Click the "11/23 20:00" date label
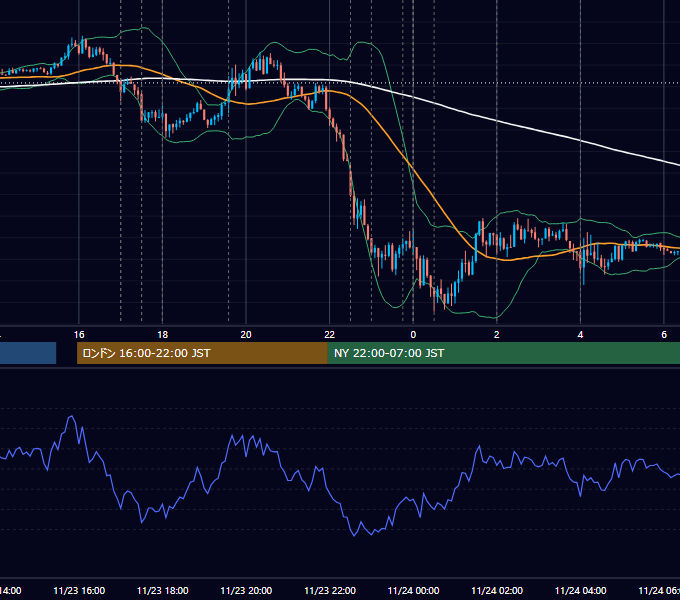This screenshot has width=680, height=600. [x=246, y=590]
